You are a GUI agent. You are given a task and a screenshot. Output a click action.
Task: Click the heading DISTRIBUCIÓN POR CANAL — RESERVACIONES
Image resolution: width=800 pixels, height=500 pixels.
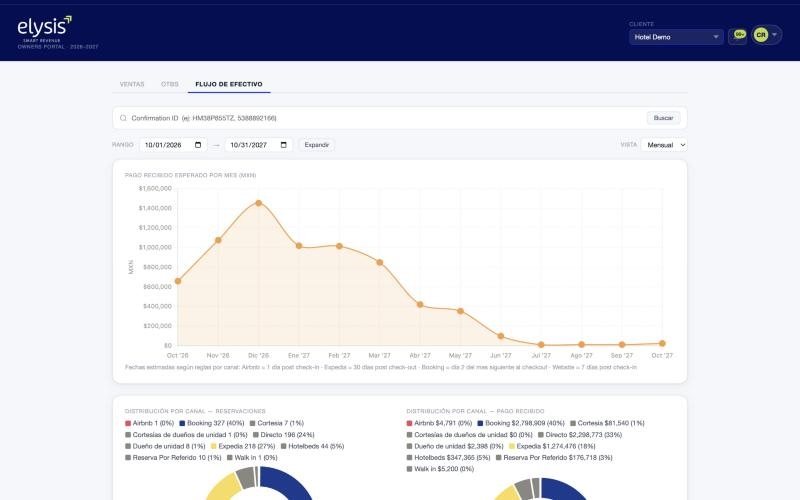(195, 411)
